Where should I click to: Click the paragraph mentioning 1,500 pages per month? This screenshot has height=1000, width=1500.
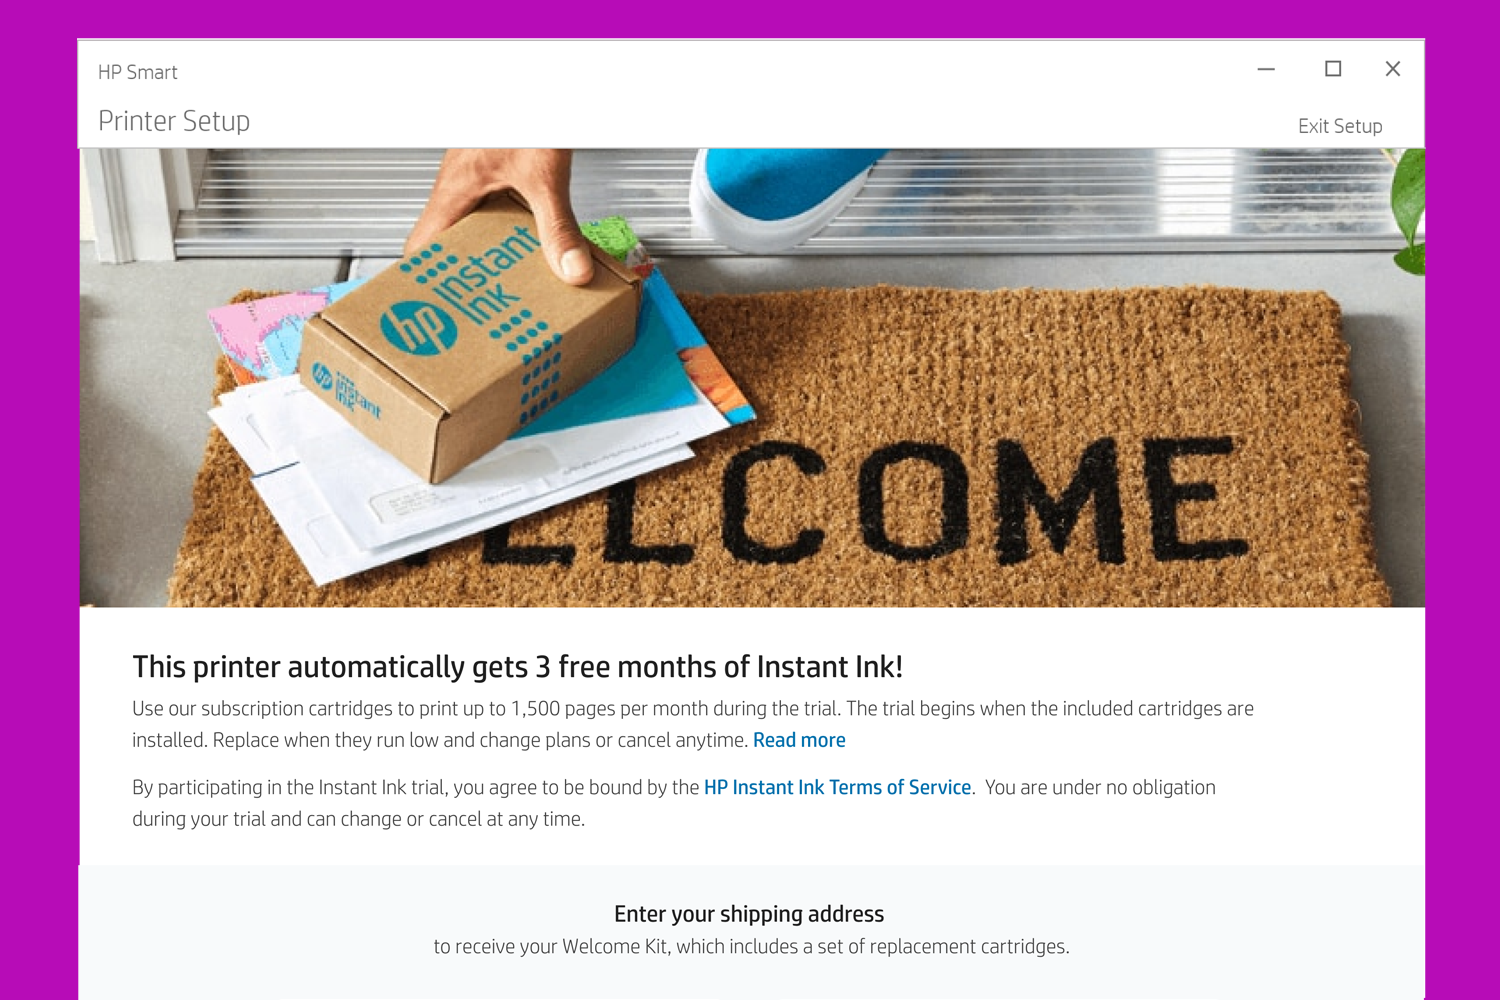tap(693, 724)
